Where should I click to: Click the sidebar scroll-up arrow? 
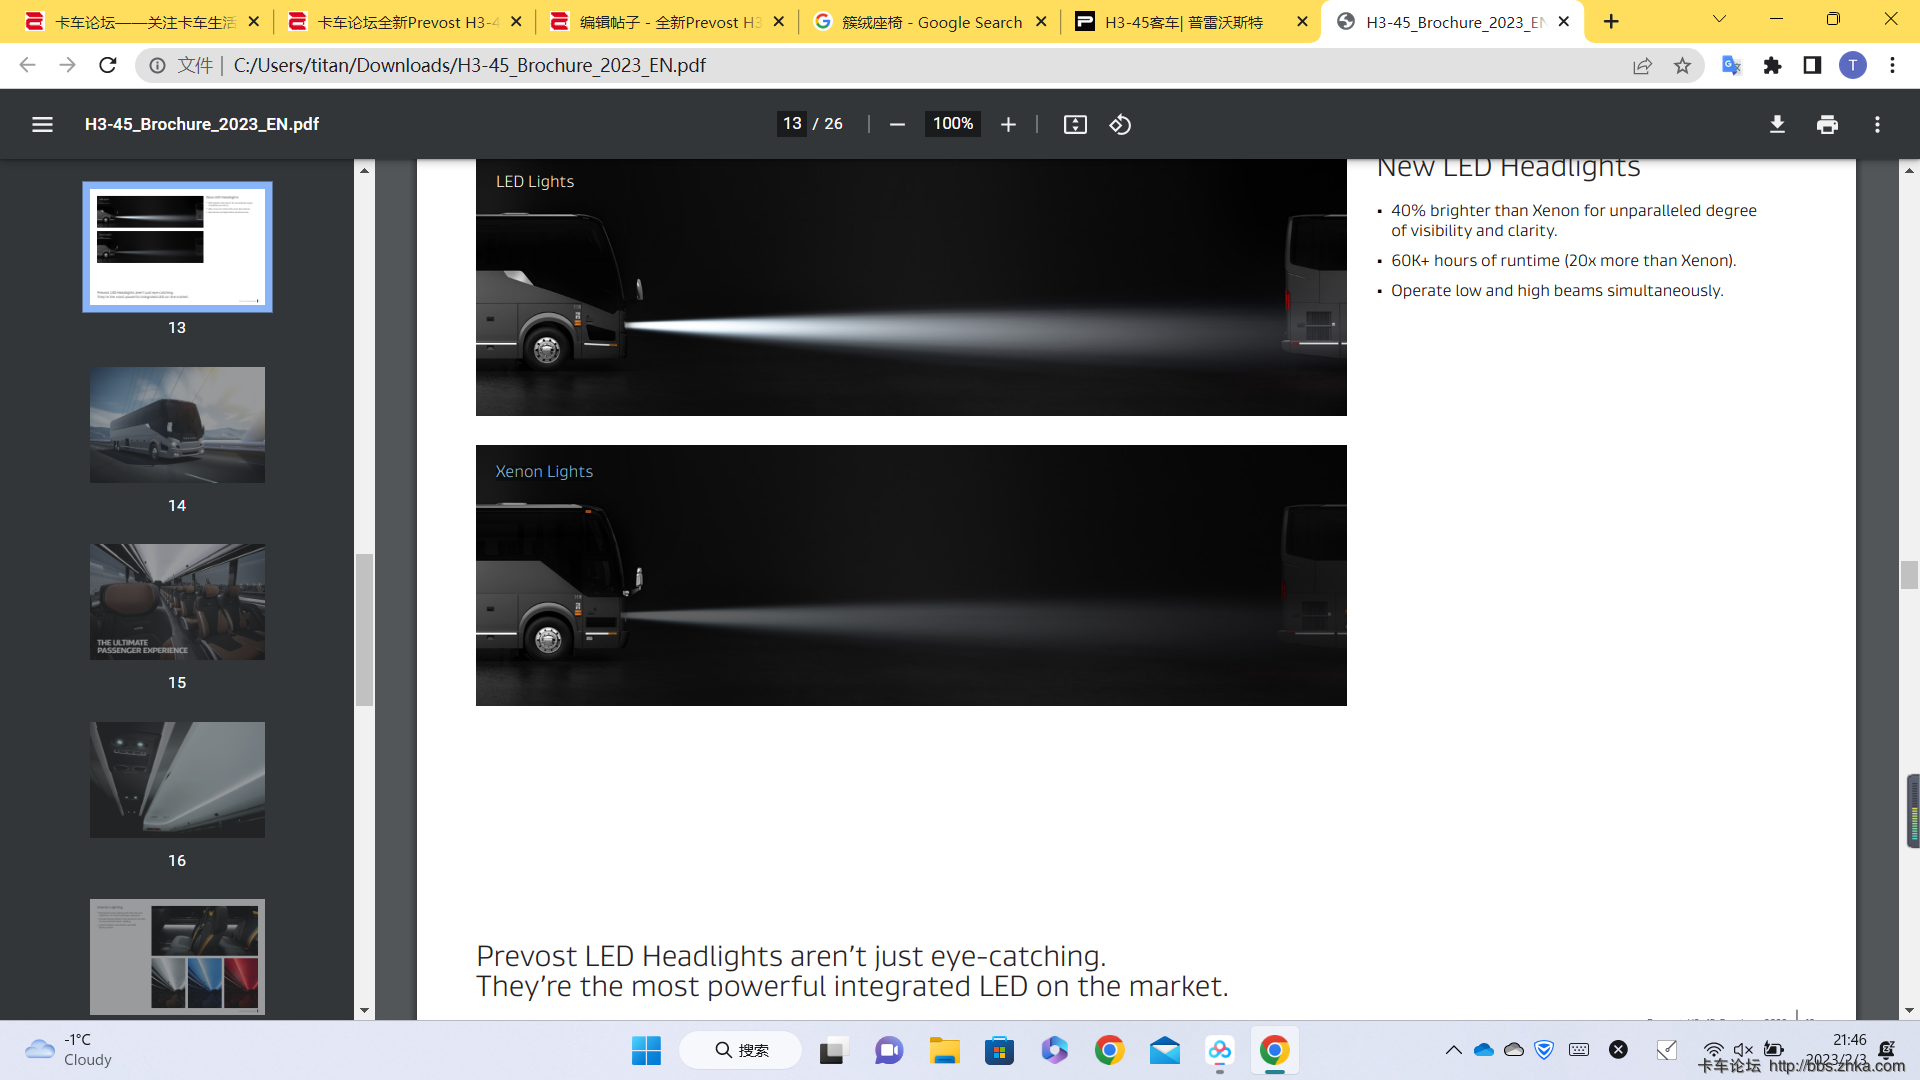point(364,170)
